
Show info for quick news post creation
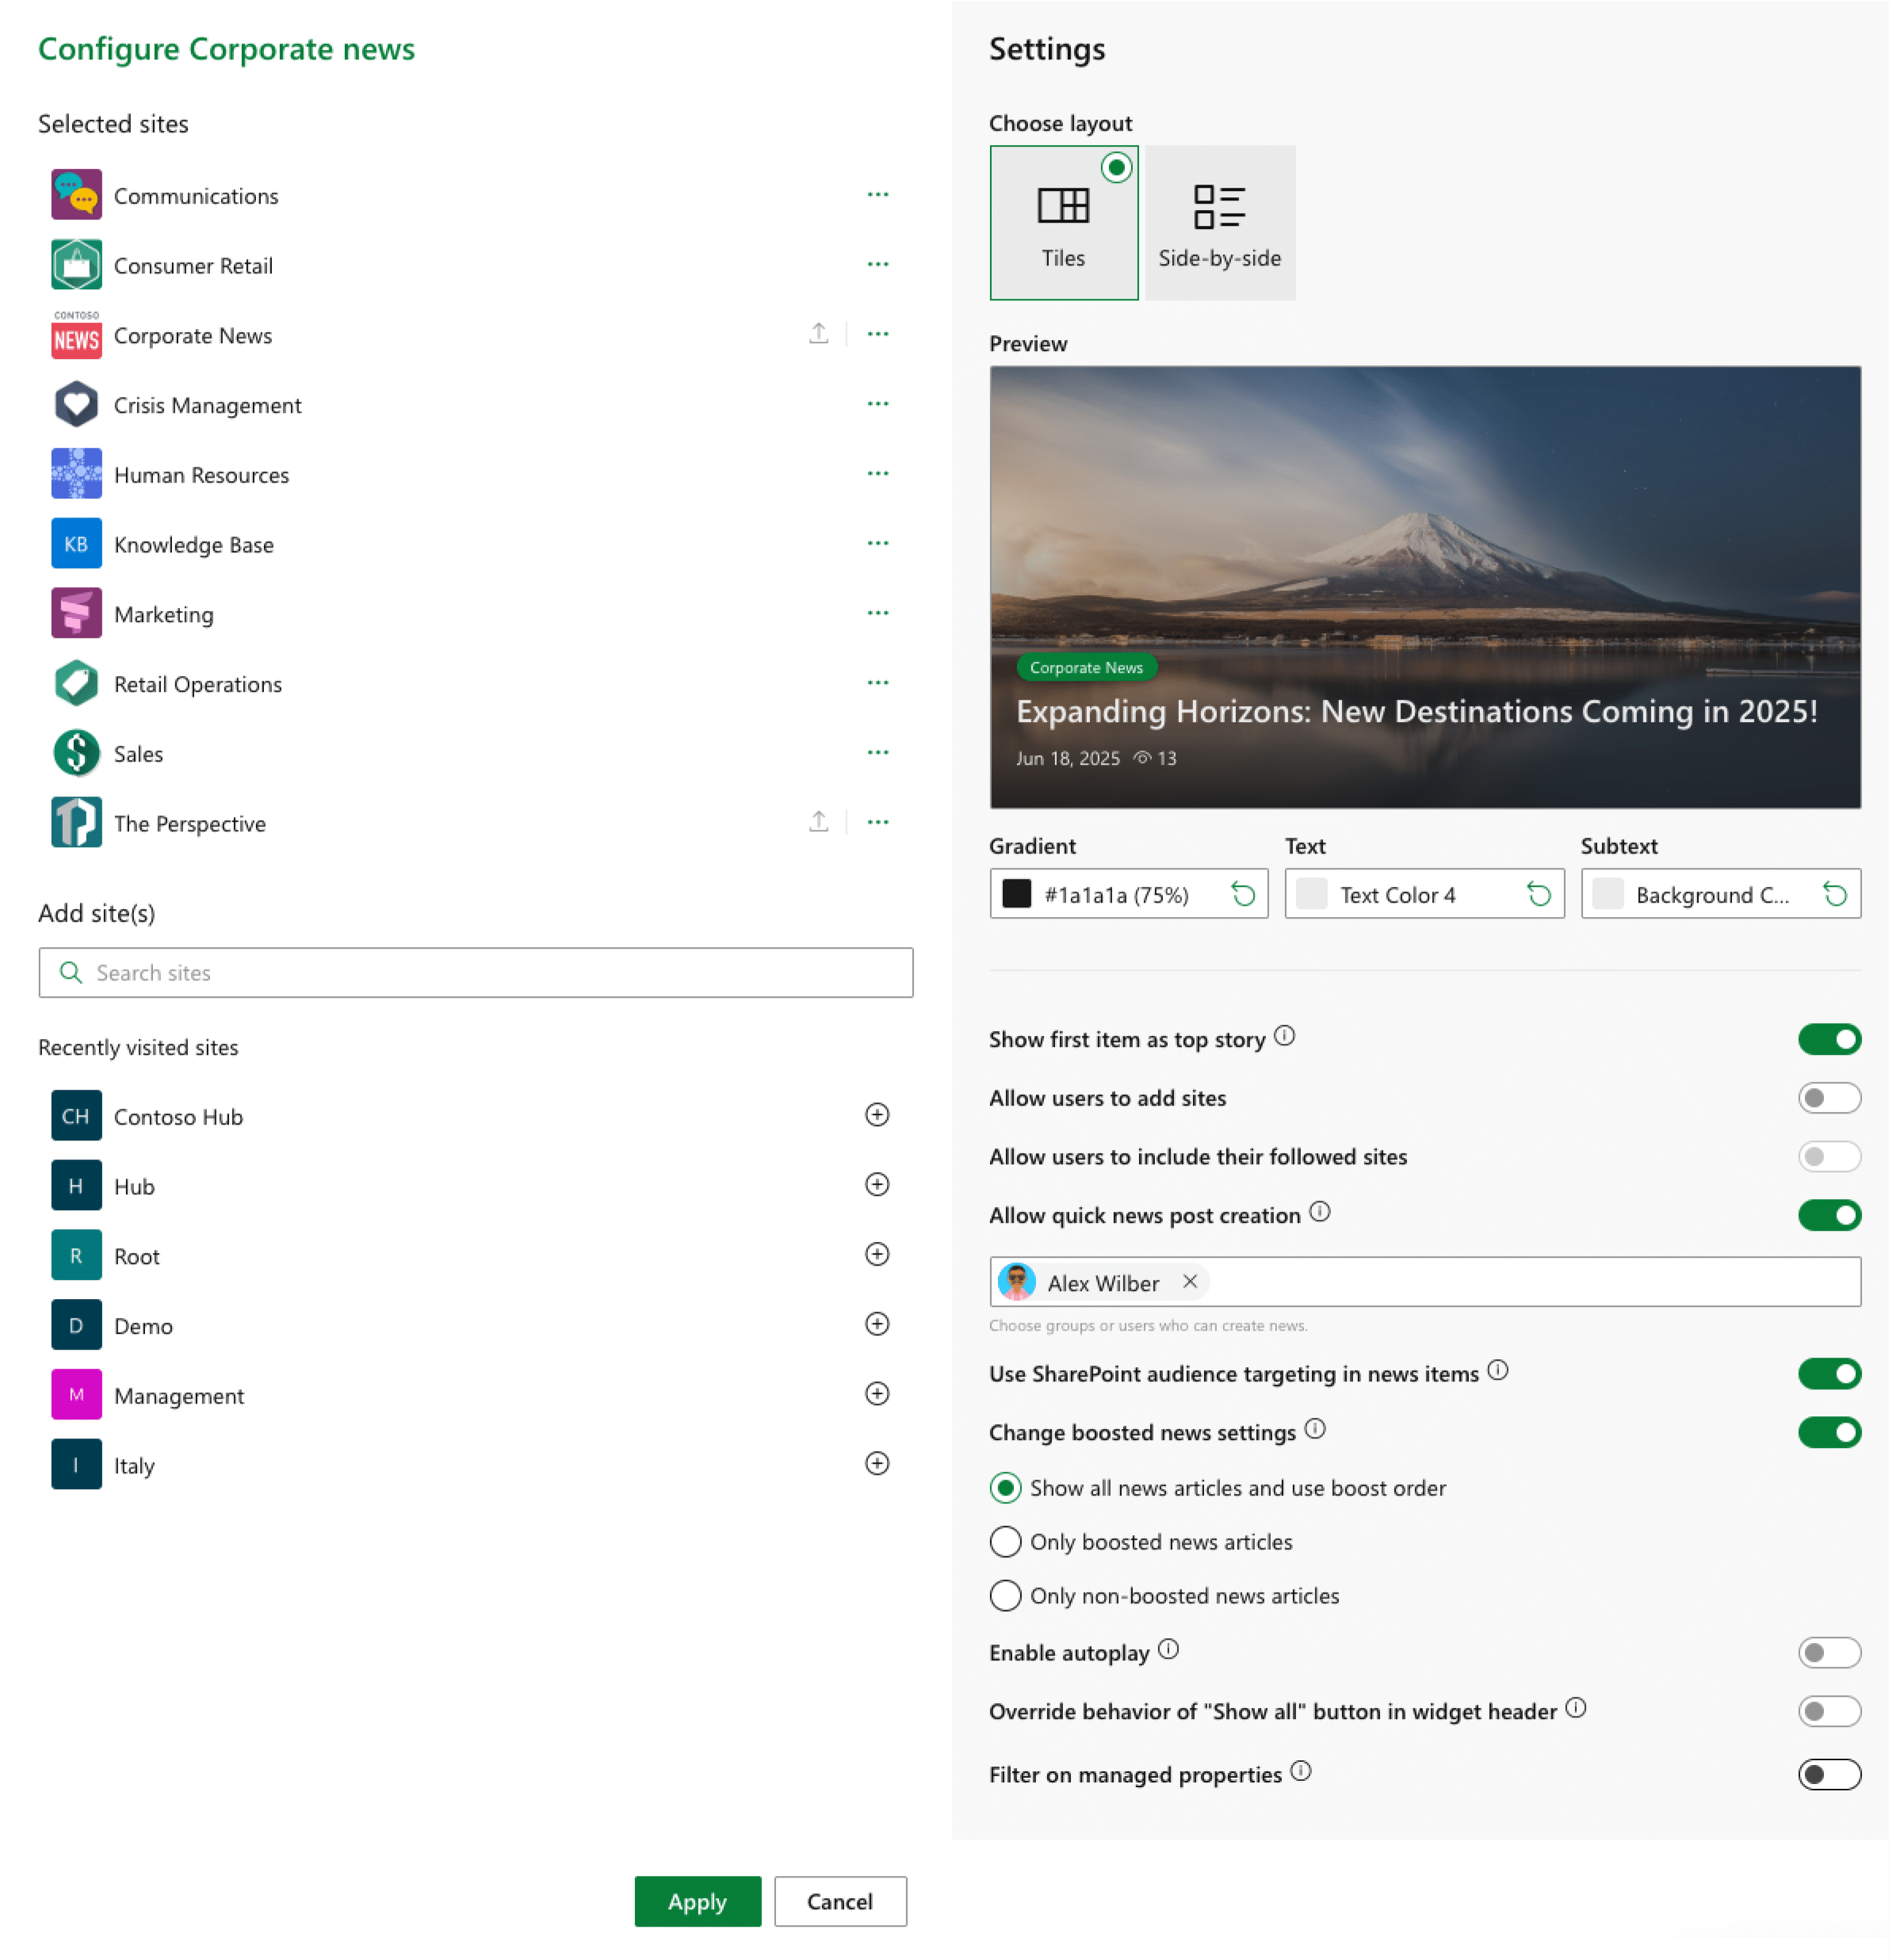[1319, 1213]
